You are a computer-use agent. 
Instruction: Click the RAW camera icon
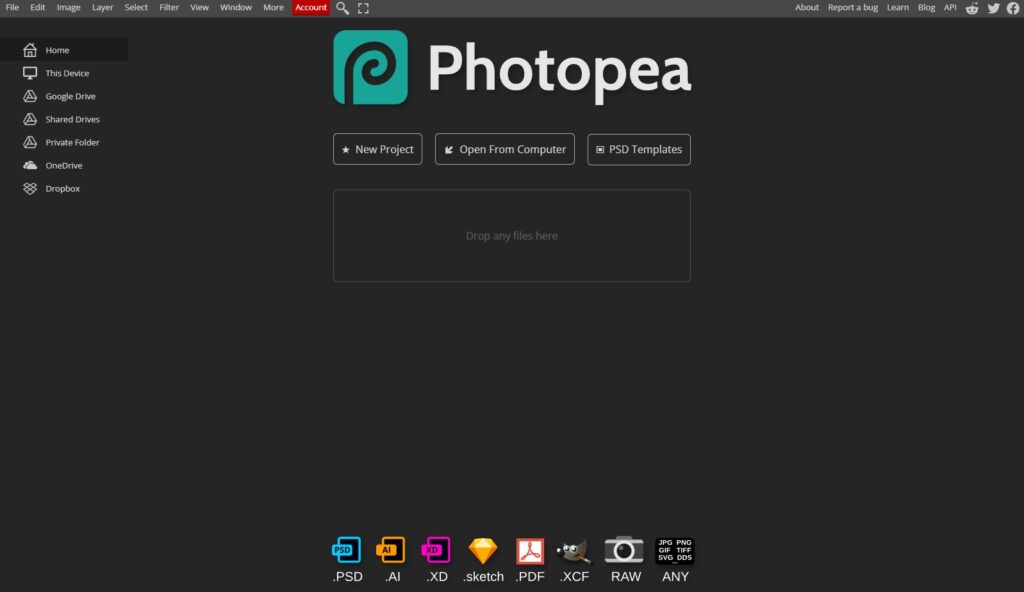point(625,551)
